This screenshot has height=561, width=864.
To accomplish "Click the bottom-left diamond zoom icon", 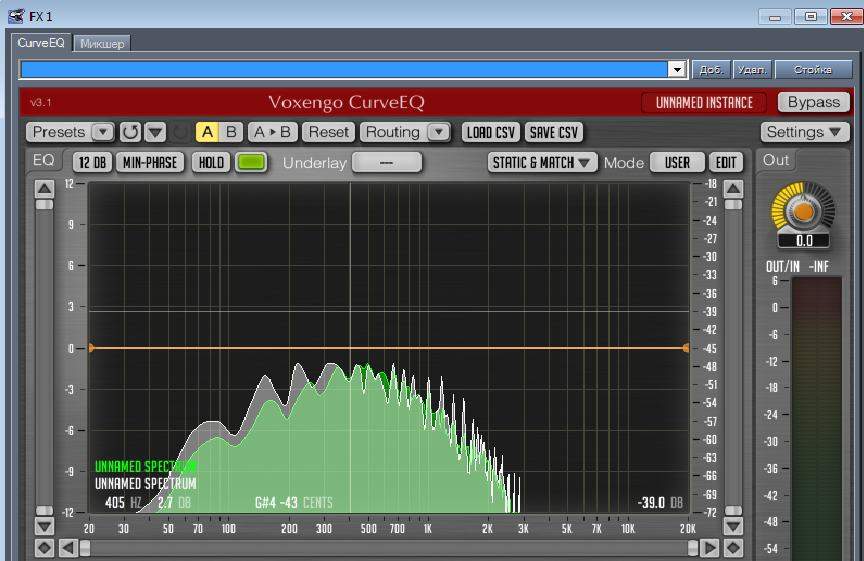I will [x=44, y=548].
